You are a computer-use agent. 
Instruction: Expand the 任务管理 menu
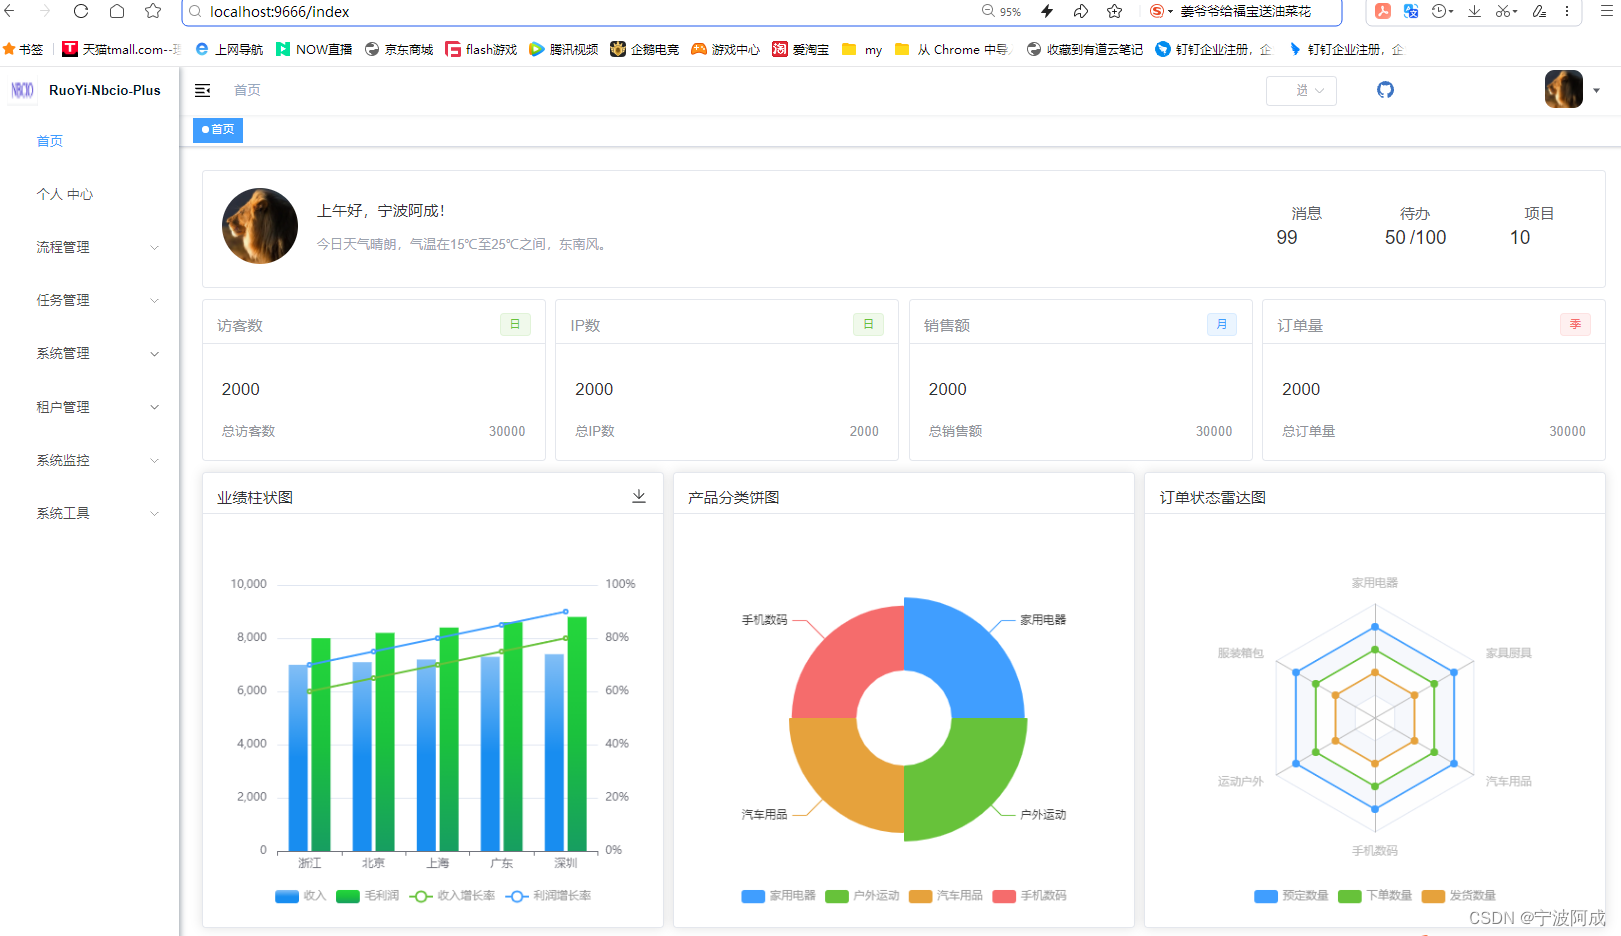pos(90,300)
